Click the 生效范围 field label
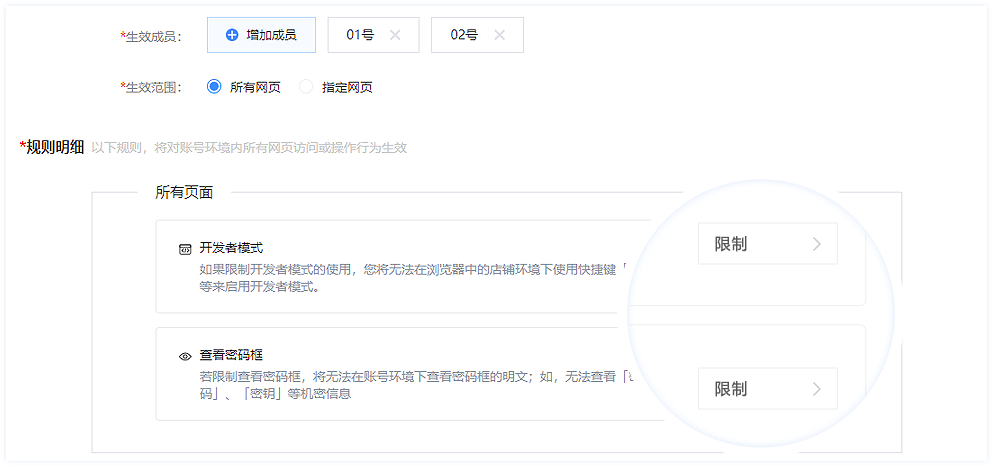 151,87
